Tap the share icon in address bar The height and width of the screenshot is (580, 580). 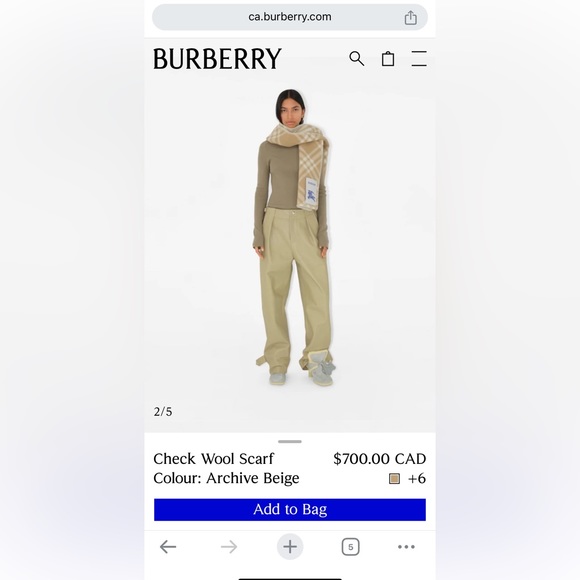[410, 17]
